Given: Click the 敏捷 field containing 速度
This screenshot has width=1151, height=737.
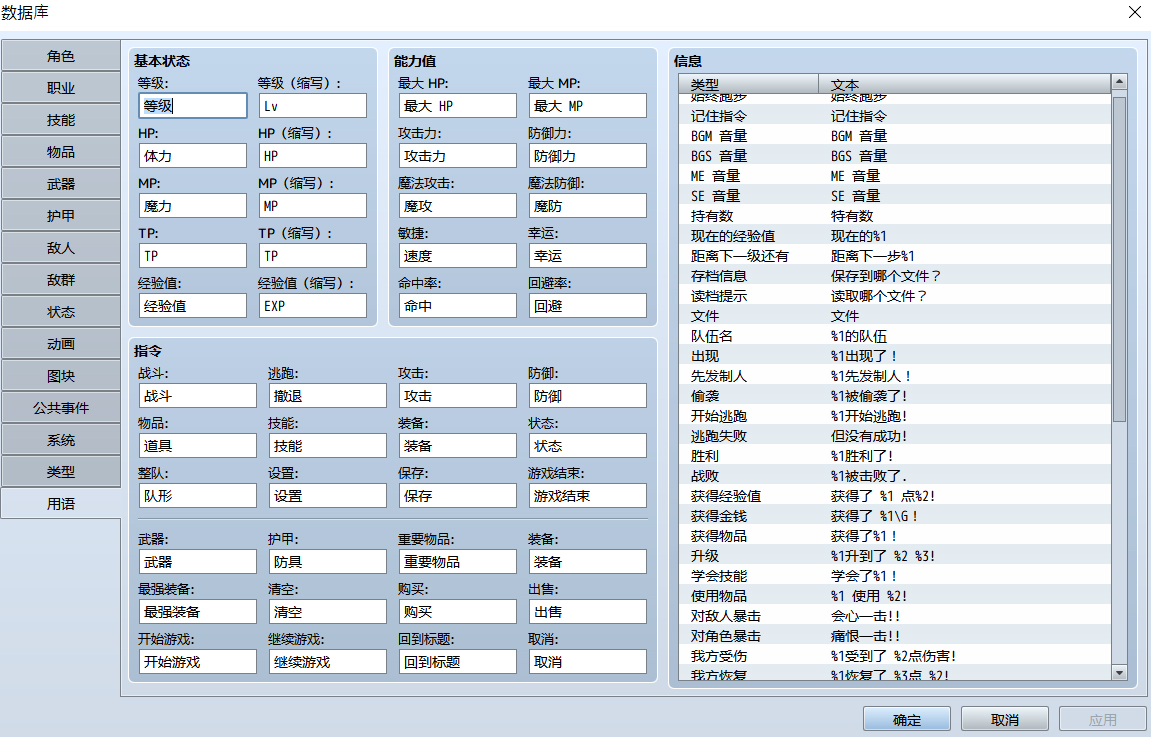Looking at the screenshot, I should click(x=457, y=255).
